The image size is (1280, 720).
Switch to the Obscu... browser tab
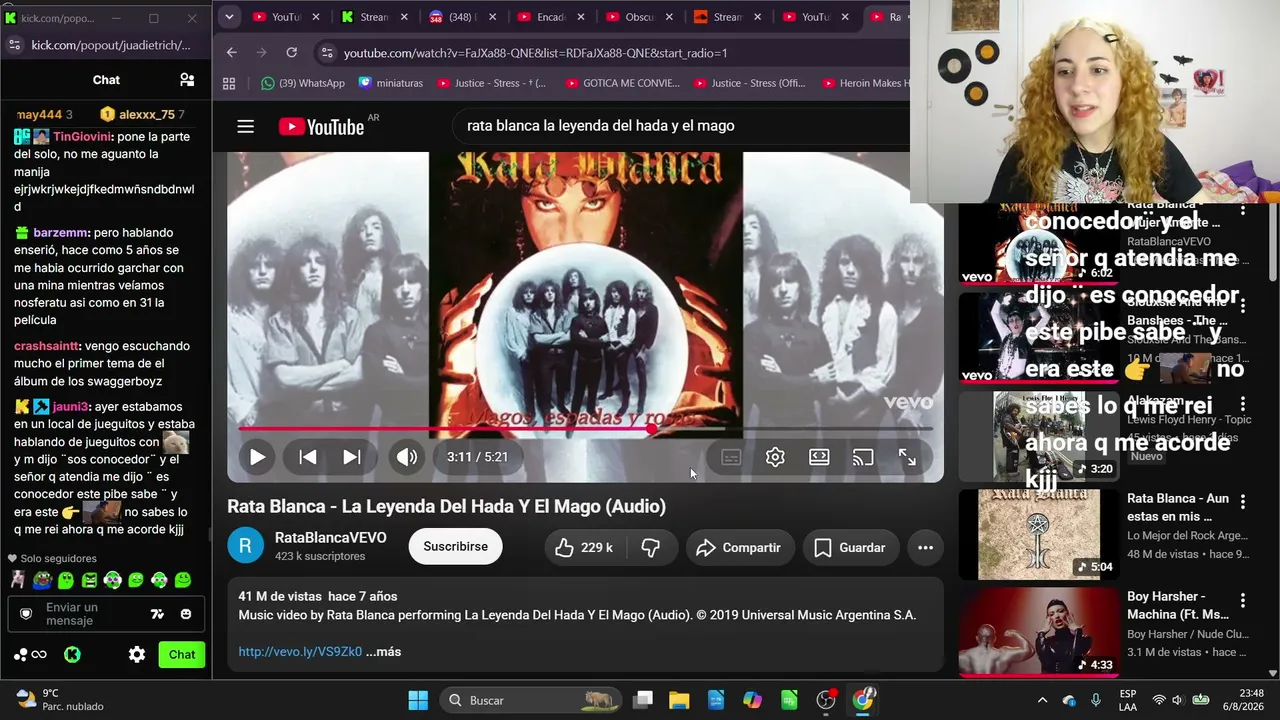638,17
